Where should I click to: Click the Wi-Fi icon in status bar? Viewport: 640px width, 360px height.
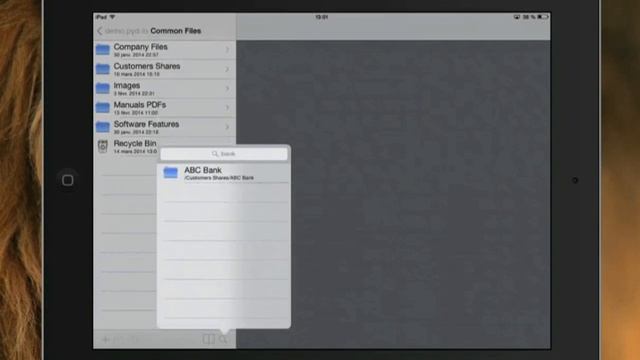[112, 17]
